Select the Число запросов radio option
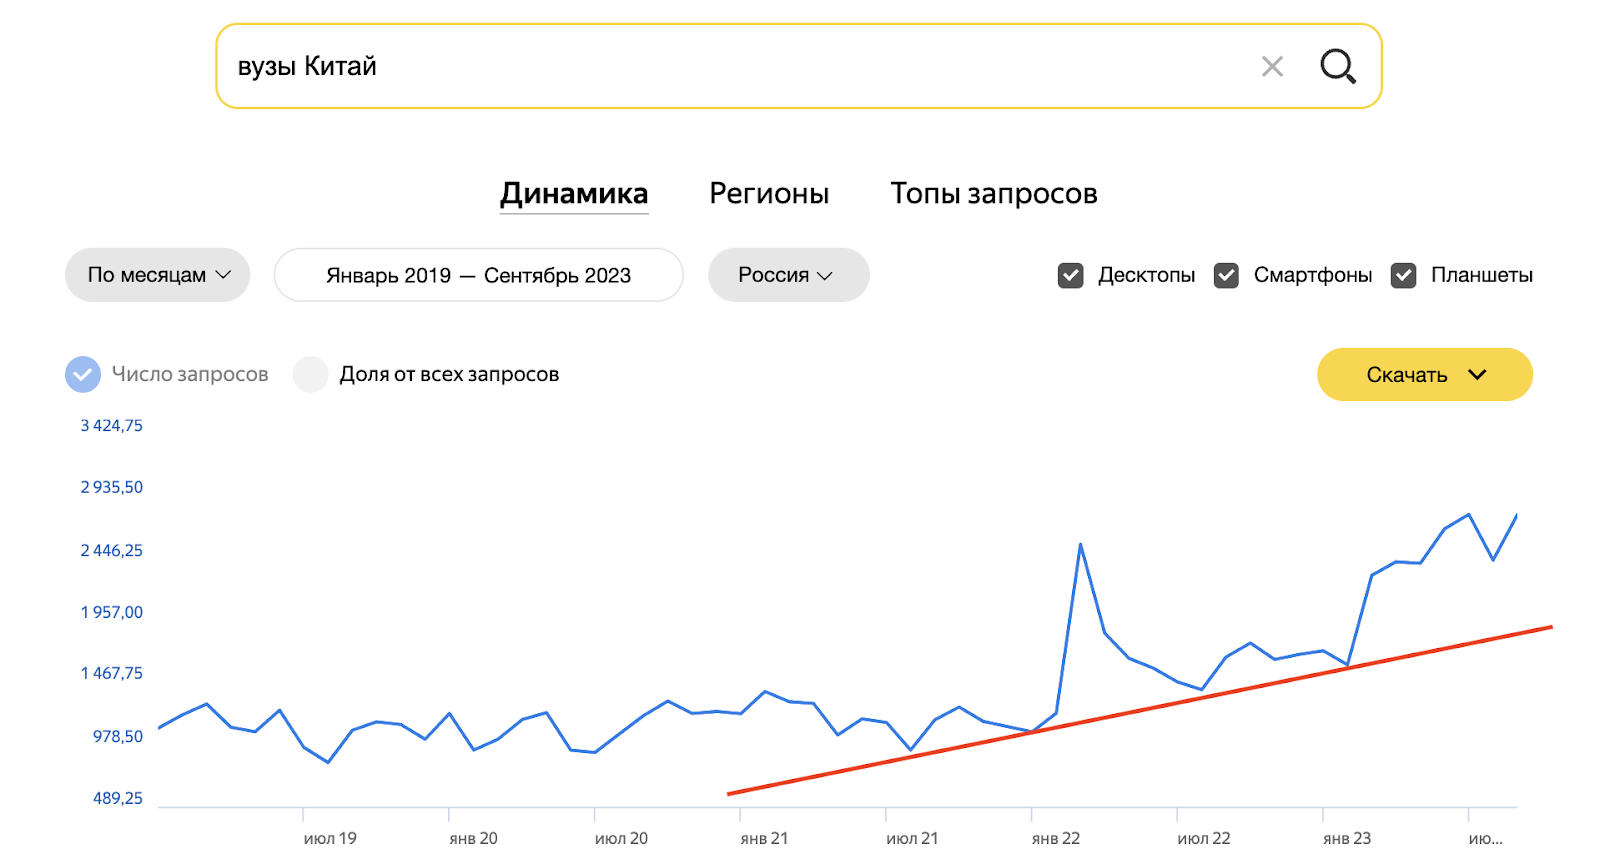Image resolution: width=1600 pixels, height=859 pixels. tap(83, 374)
